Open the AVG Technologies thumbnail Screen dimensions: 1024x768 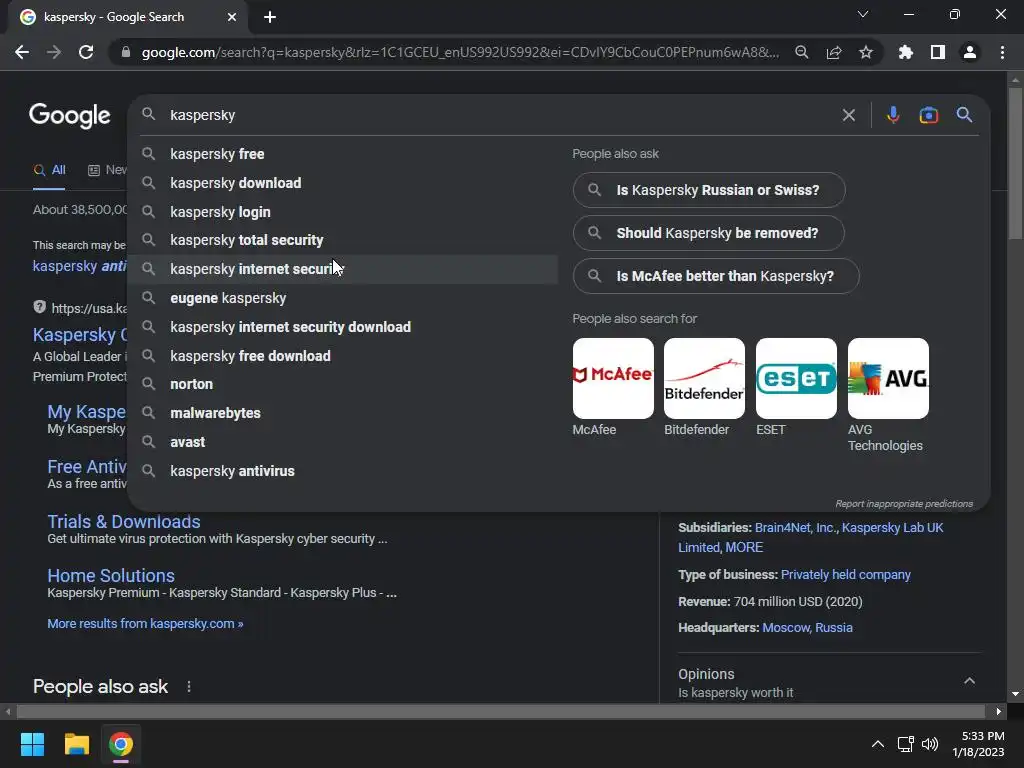coord(888,379)
